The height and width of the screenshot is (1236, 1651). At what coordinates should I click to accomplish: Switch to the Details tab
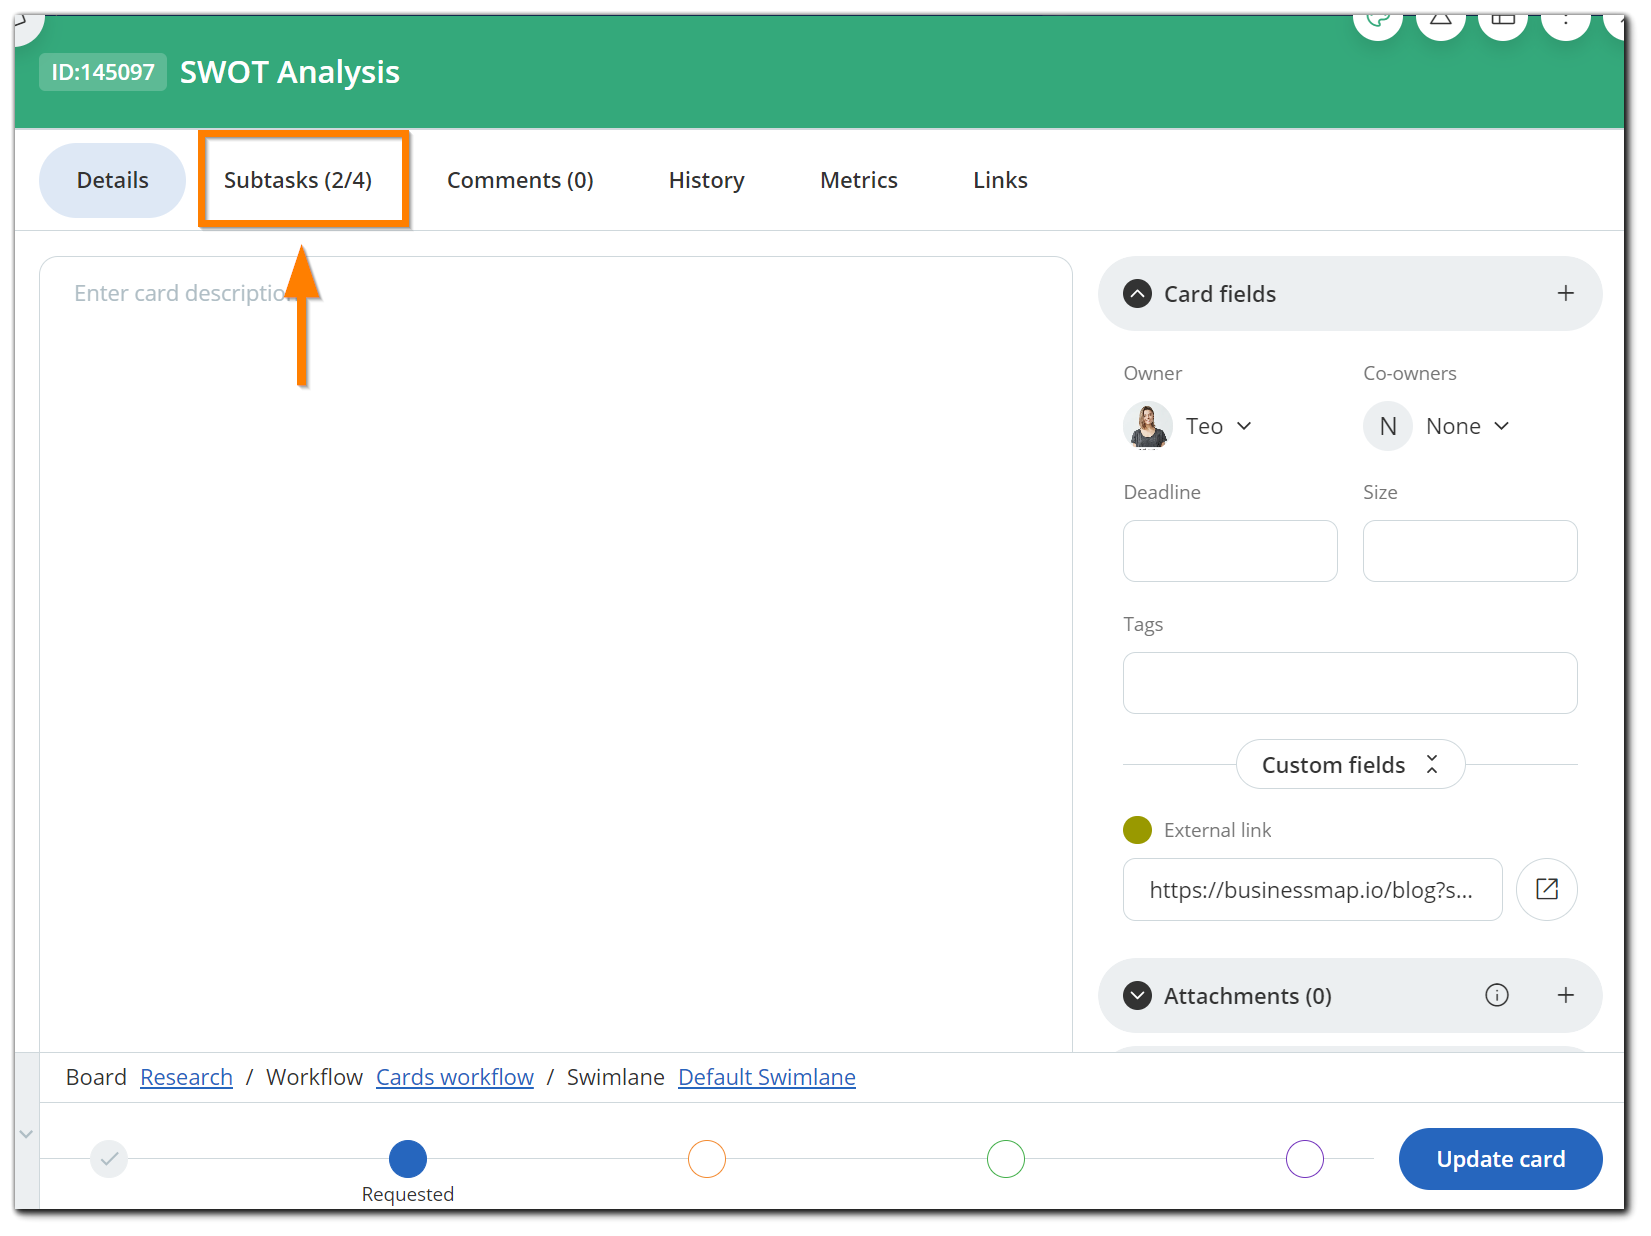(x=112, y=180)
